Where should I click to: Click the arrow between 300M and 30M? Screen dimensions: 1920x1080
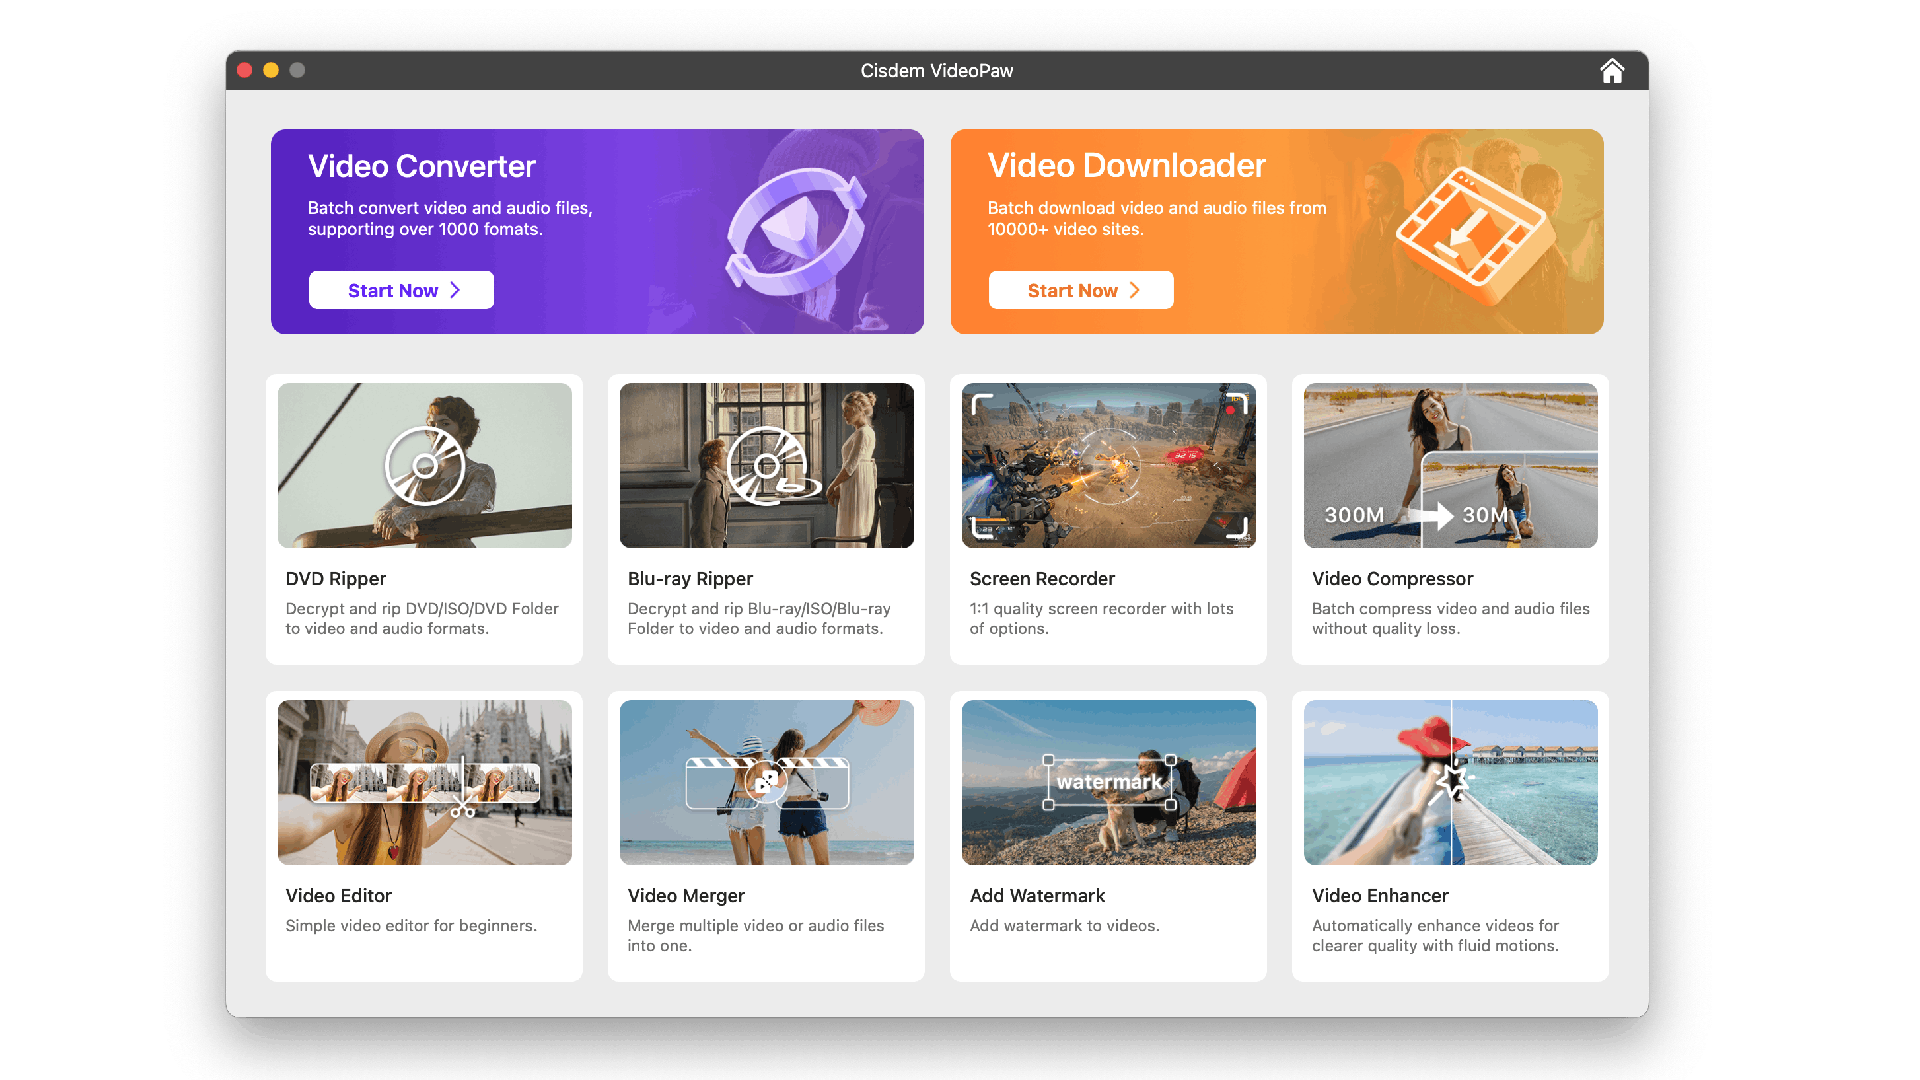(x=1431, y=515)
